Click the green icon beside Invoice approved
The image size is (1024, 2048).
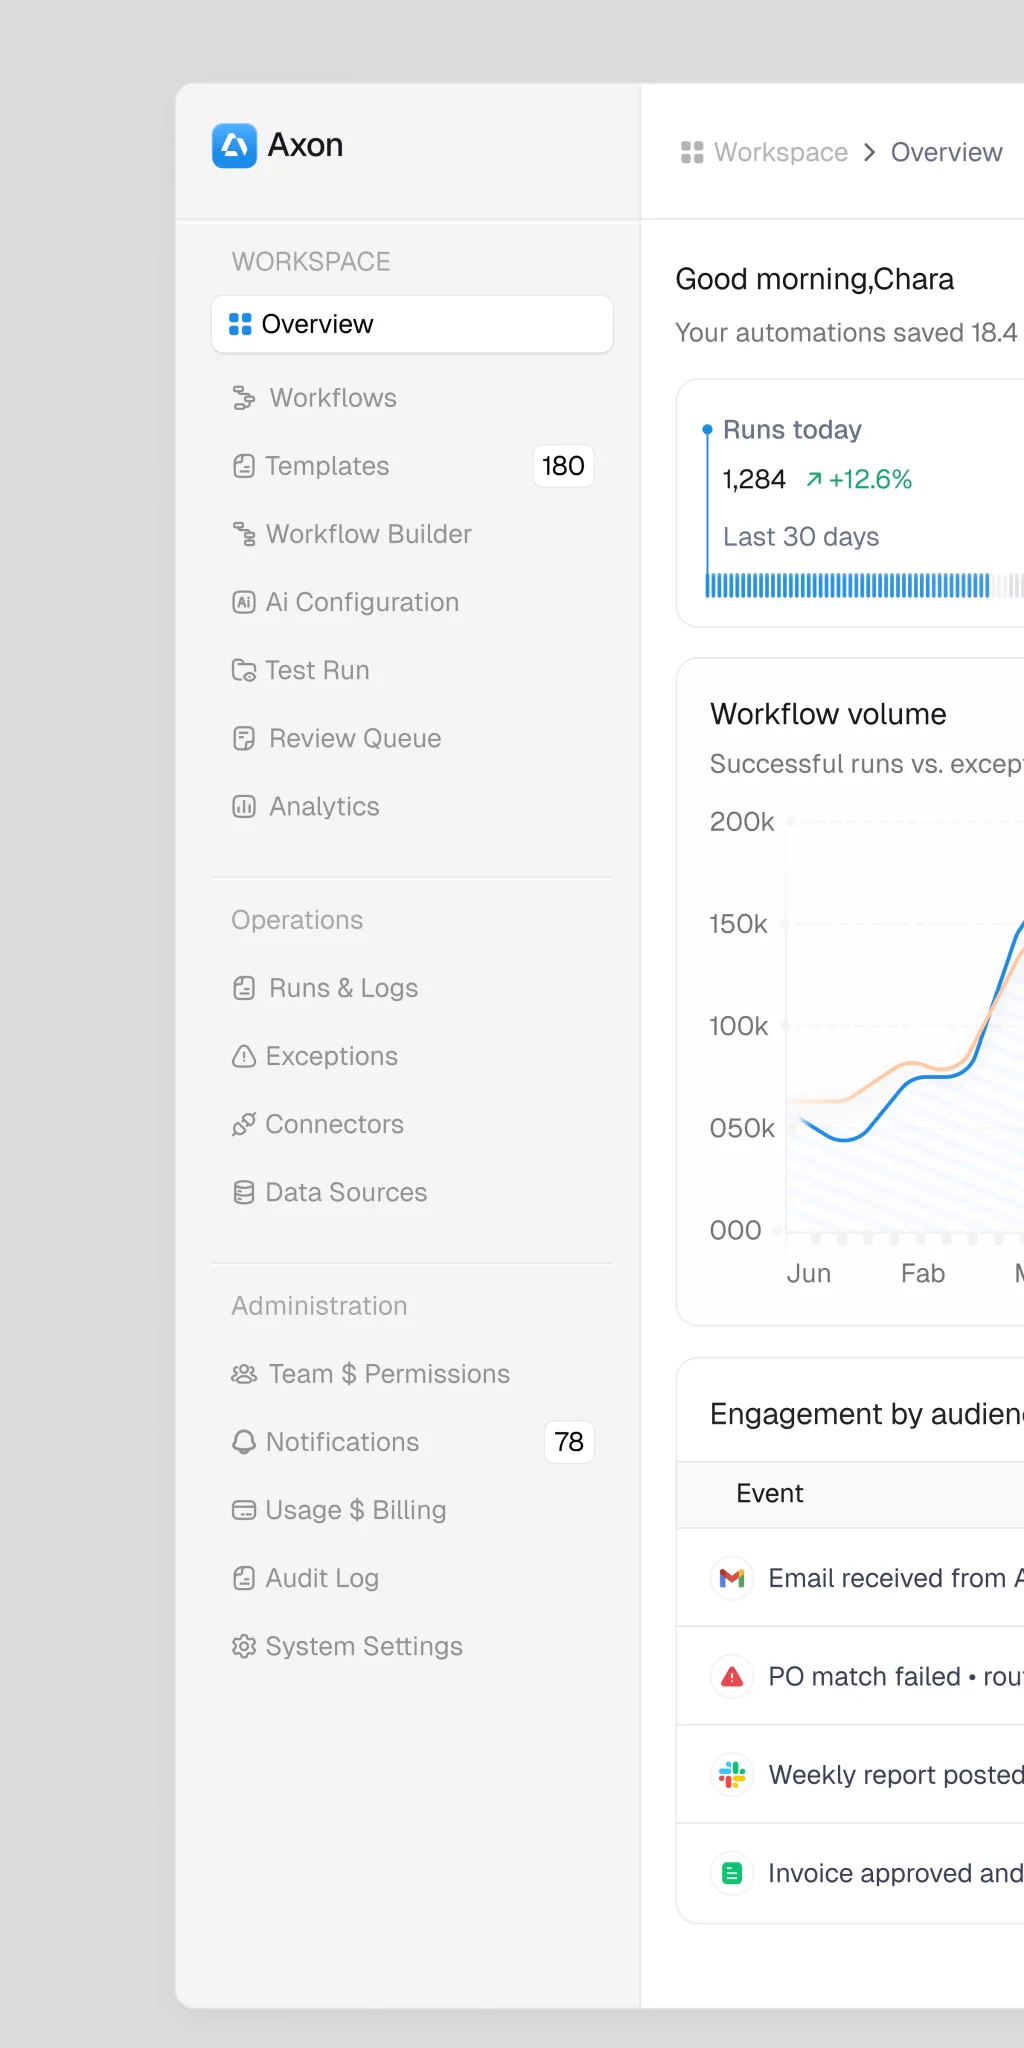click(732, 1873)
